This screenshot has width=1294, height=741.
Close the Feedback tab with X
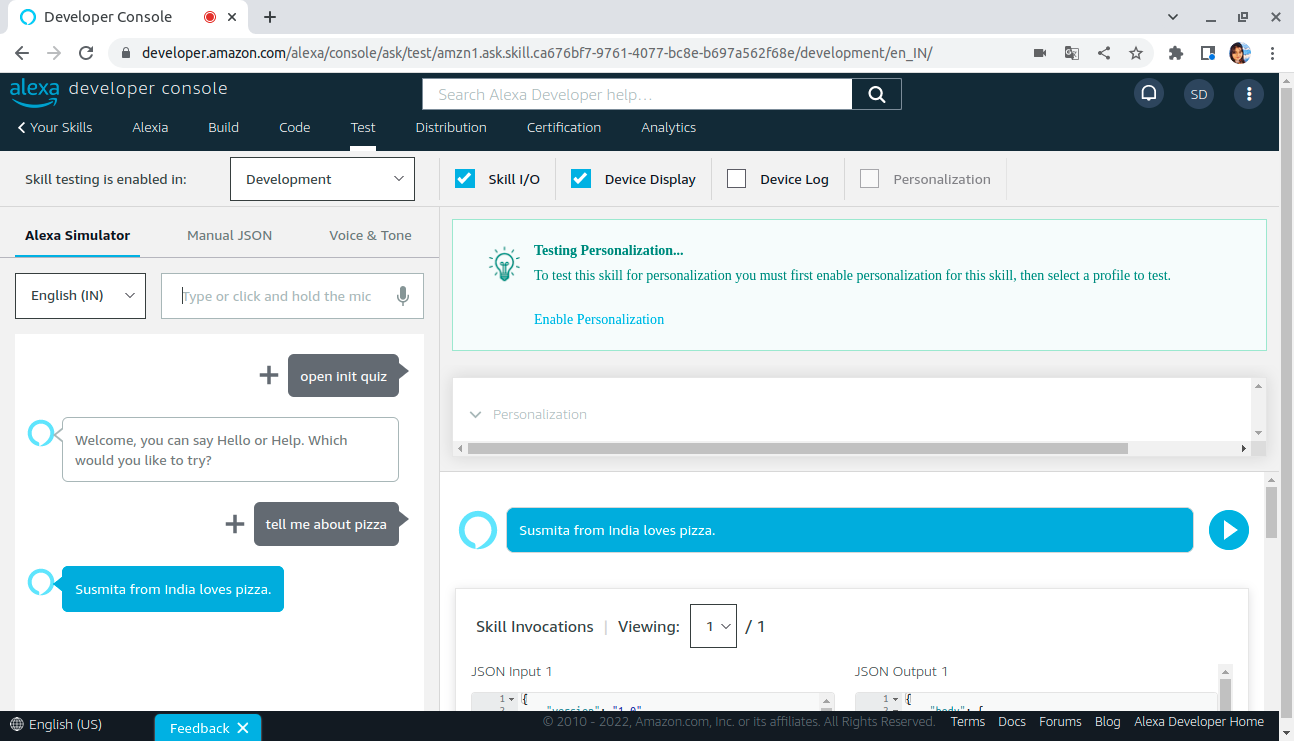click(x=242, y=728)
